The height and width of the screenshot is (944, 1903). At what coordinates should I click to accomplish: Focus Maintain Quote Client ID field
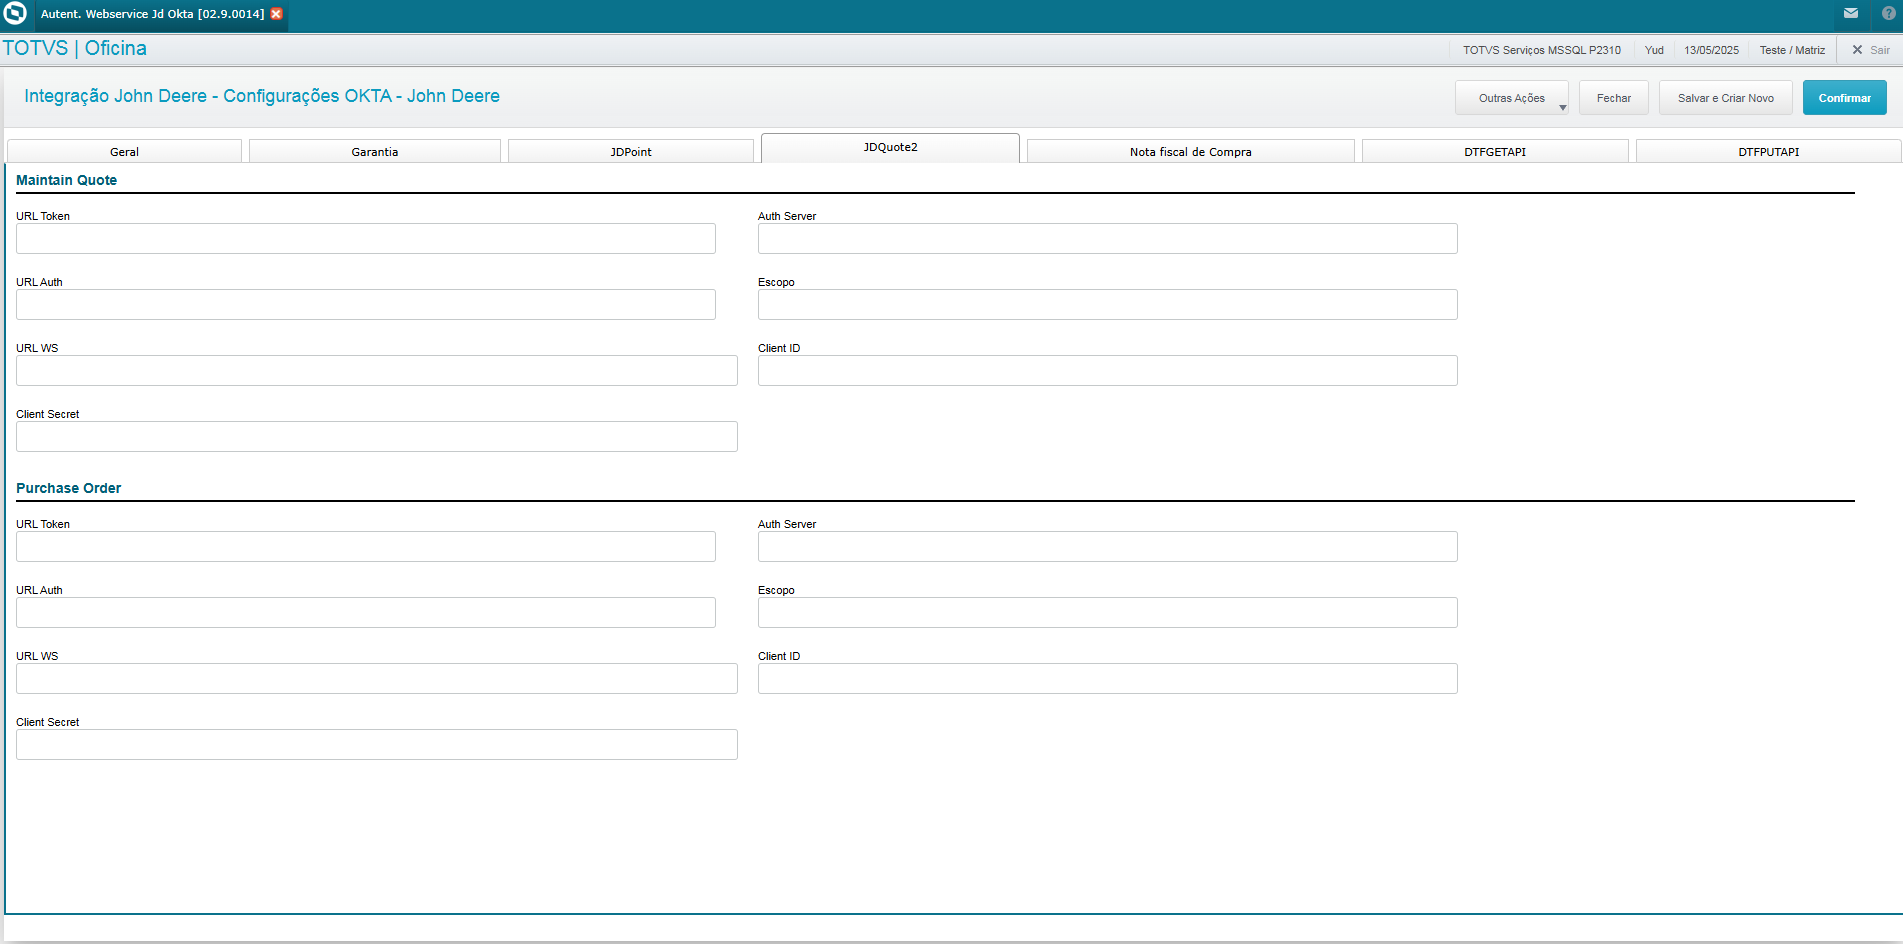pyautogui.click(x=1108, y=371)
